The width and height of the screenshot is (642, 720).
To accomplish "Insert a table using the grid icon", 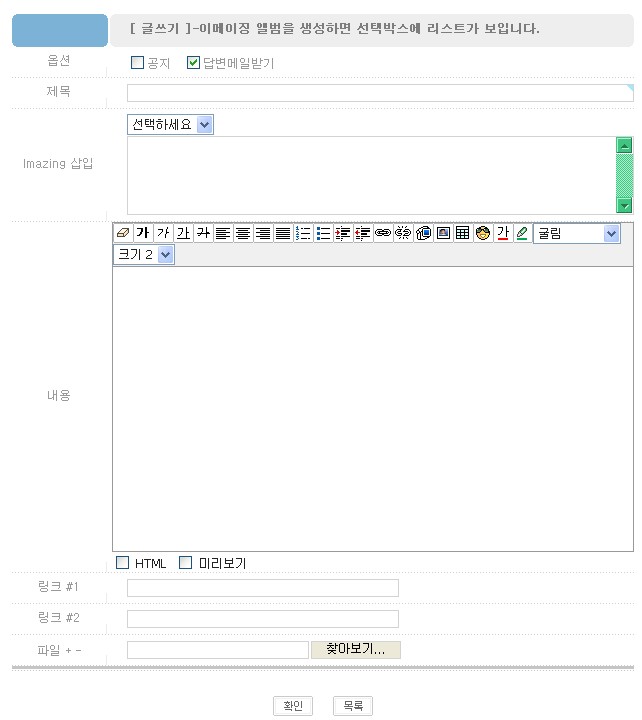I will coord(463,233).
